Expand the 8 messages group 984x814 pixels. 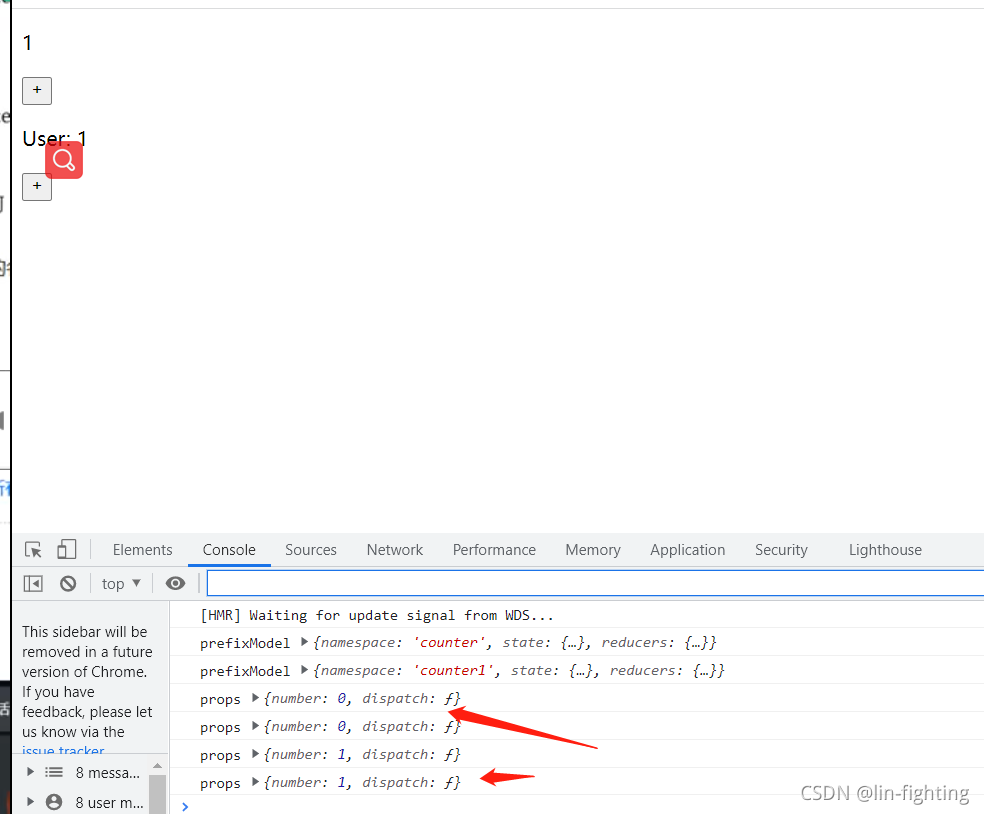(x=30, y=772)
